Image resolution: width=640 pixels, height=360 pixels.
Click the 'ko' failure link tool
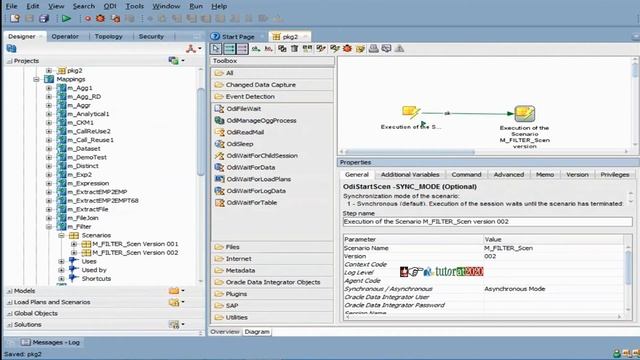(268, 49)
